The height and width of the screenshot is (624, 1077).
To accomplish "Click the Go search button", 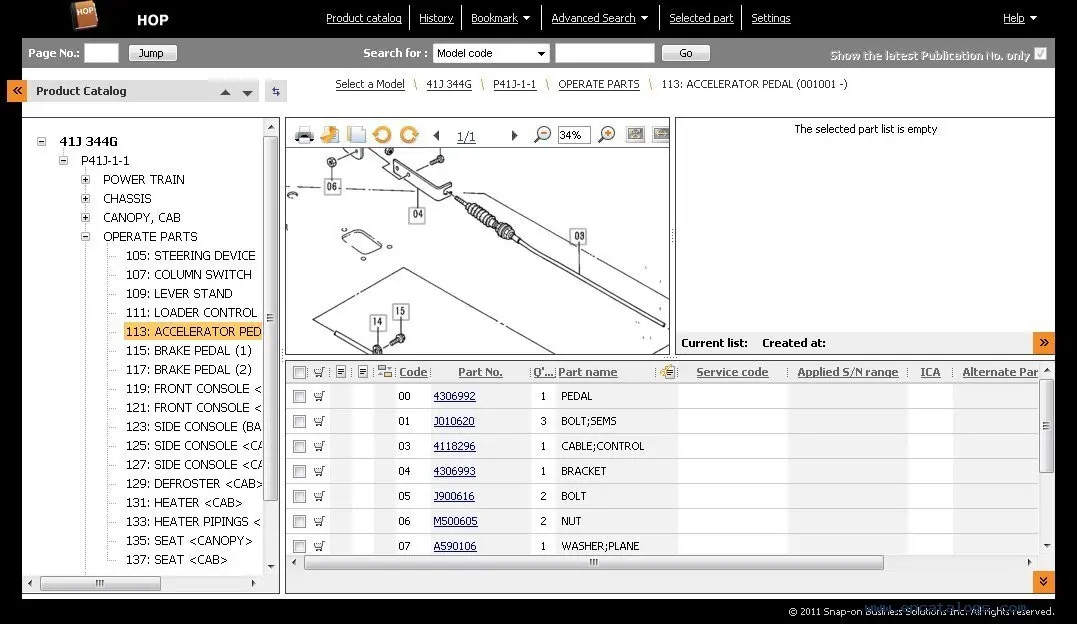I will [x=685, y=53].
